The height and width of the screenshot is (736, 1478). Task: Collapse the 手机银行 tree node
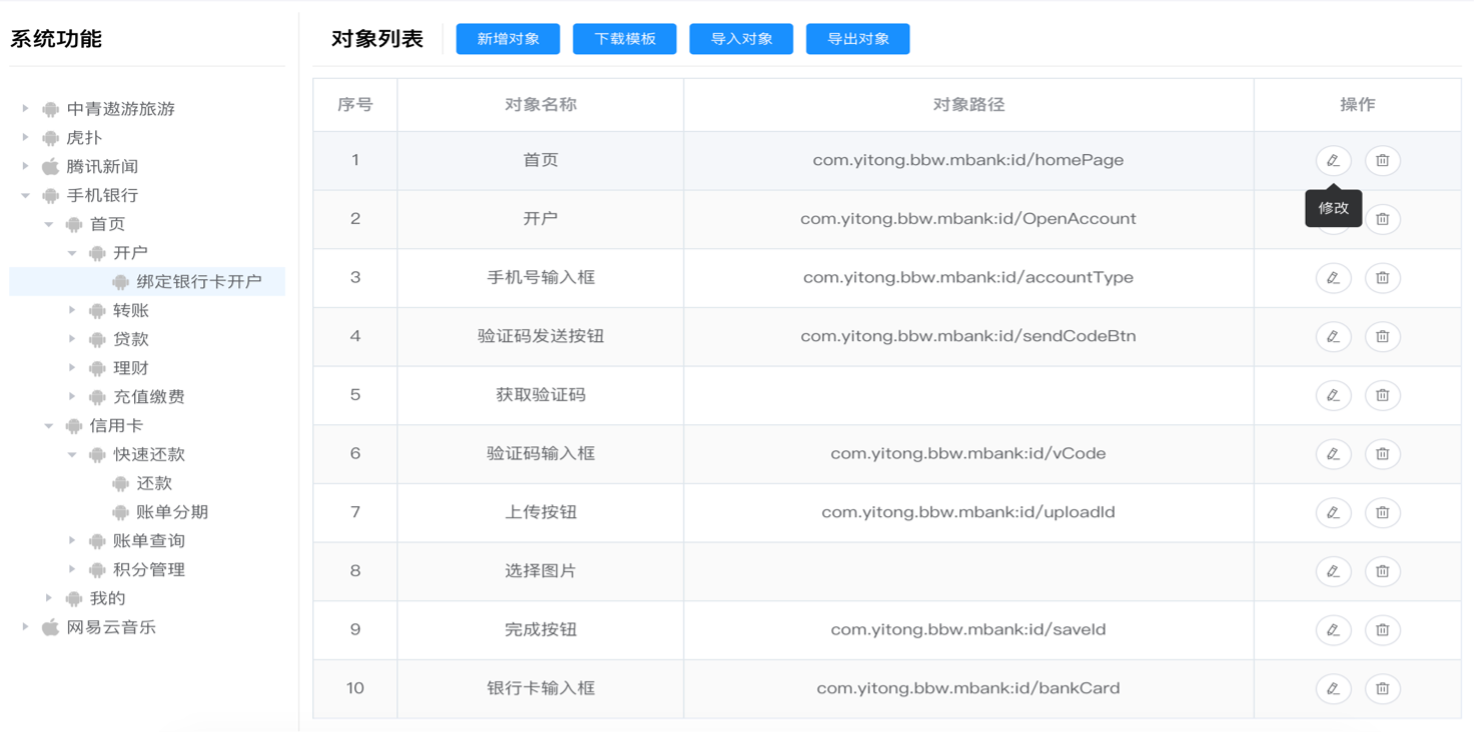pyautogui.click(x=26, y=196)
